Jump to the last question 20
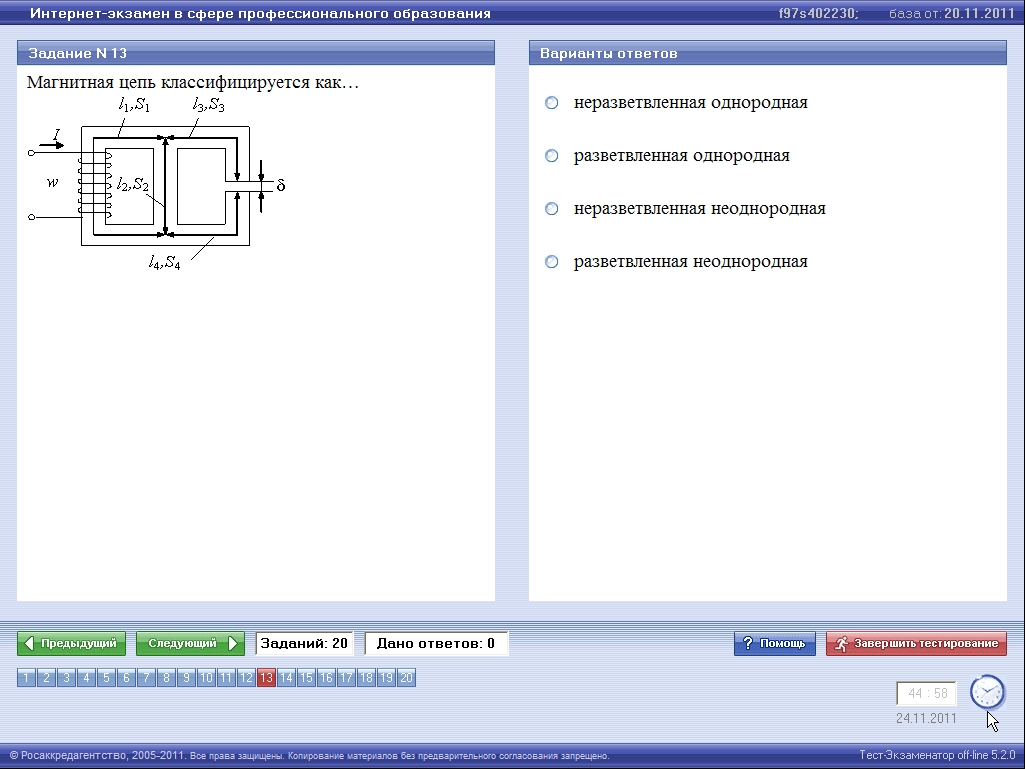Viewport: 1025px width, 769px height. point(407,677)
